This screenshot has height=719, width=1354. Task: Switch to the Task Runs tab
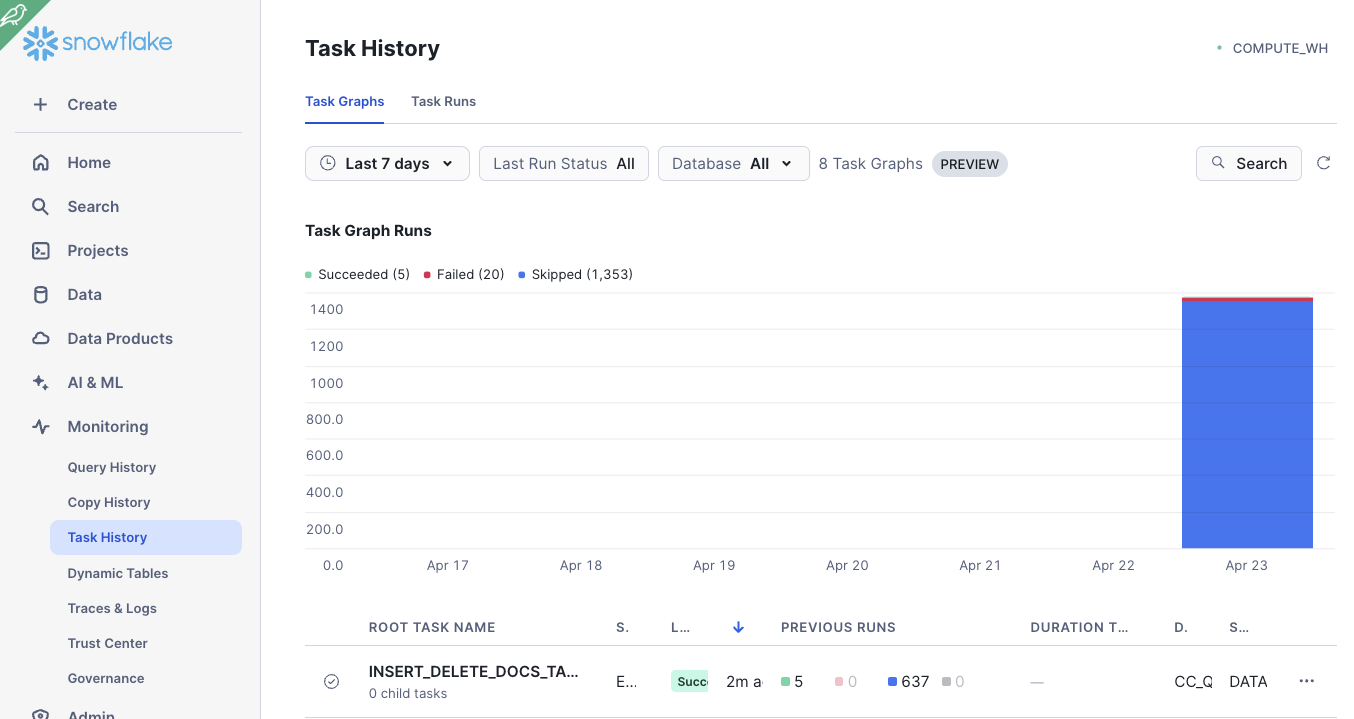443,101
